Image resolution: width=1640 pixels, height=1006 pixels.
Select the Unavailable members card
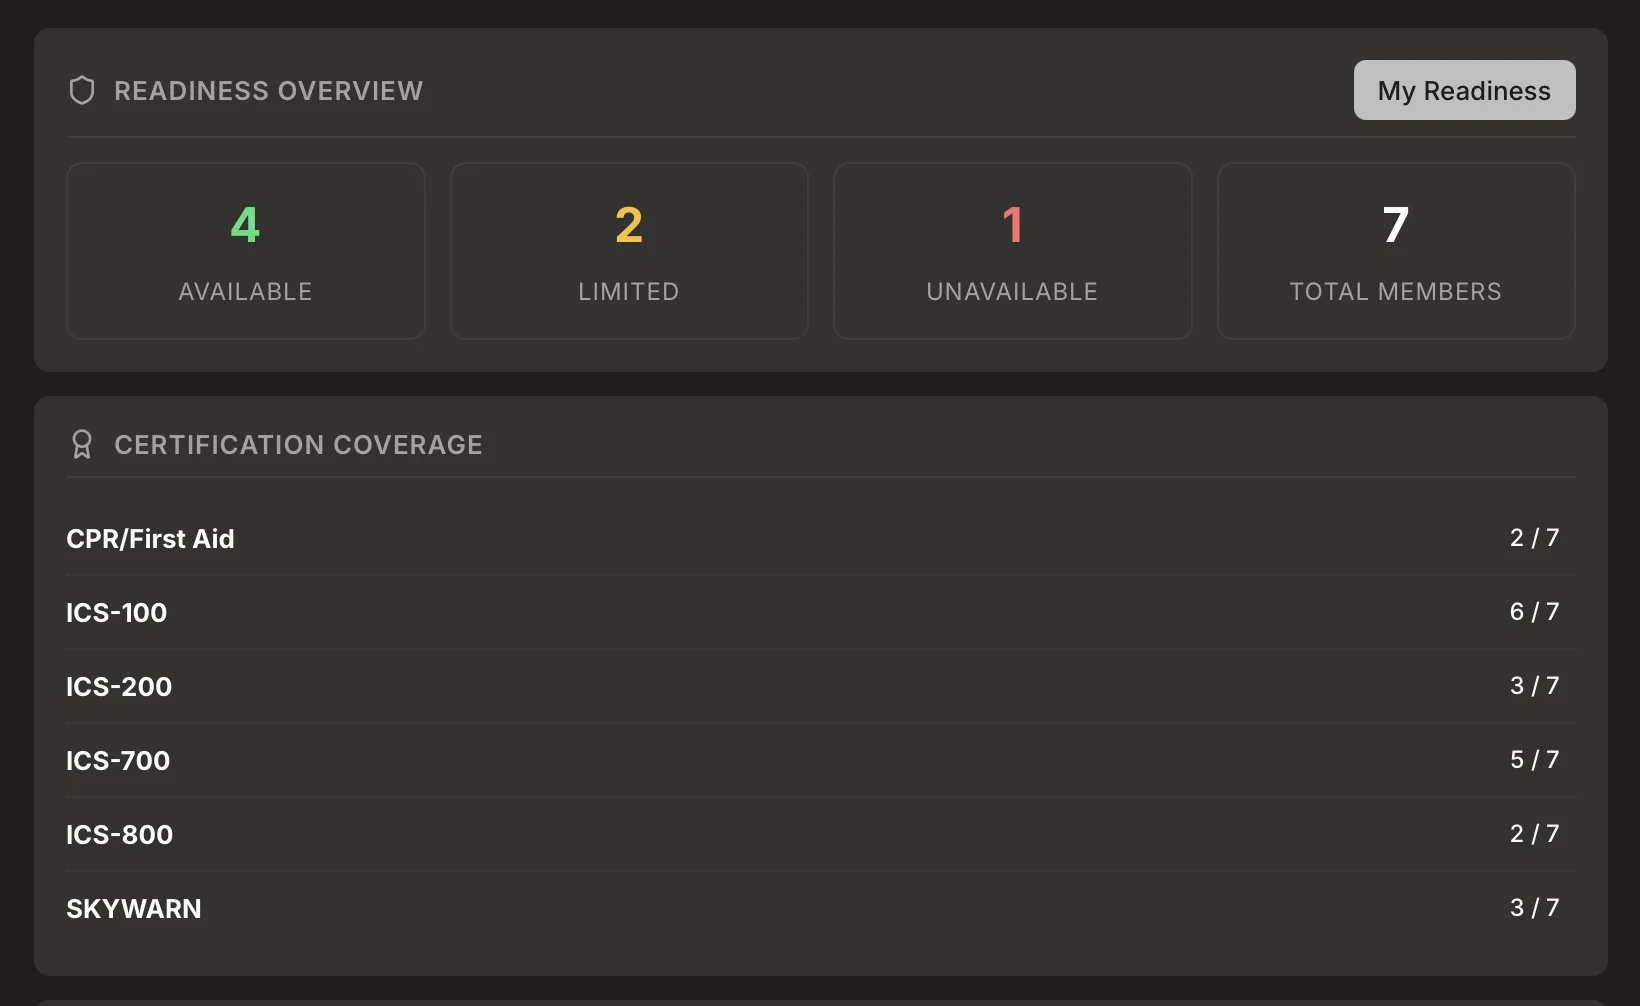point(1012,251)
